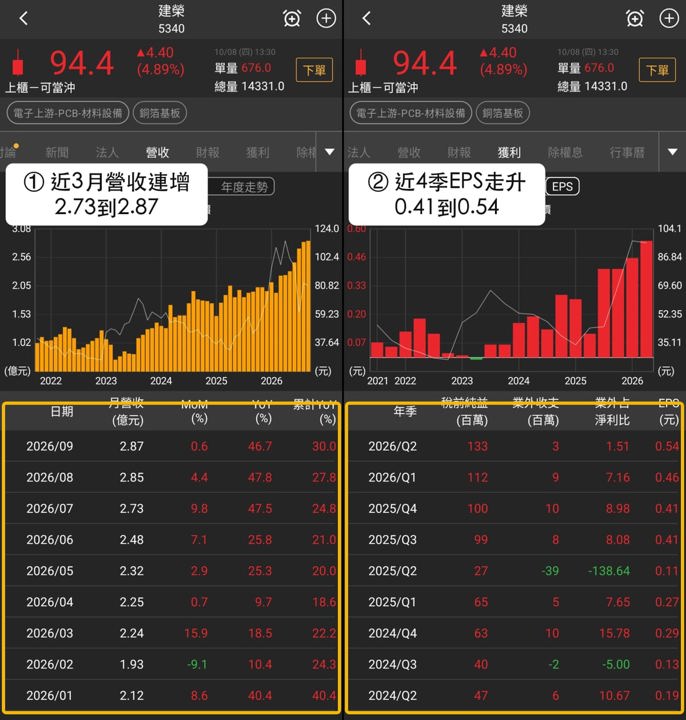Switch to 財報 tab in left panel
686x720 pixels.
pyautogui.click(x=208, y=152)
